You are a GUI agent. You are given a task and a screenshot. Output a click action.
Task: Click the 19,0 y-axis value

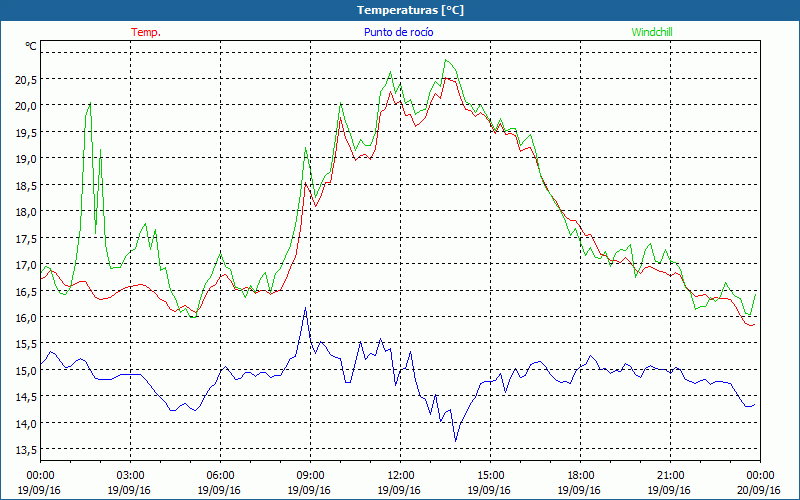pos(26,159)
